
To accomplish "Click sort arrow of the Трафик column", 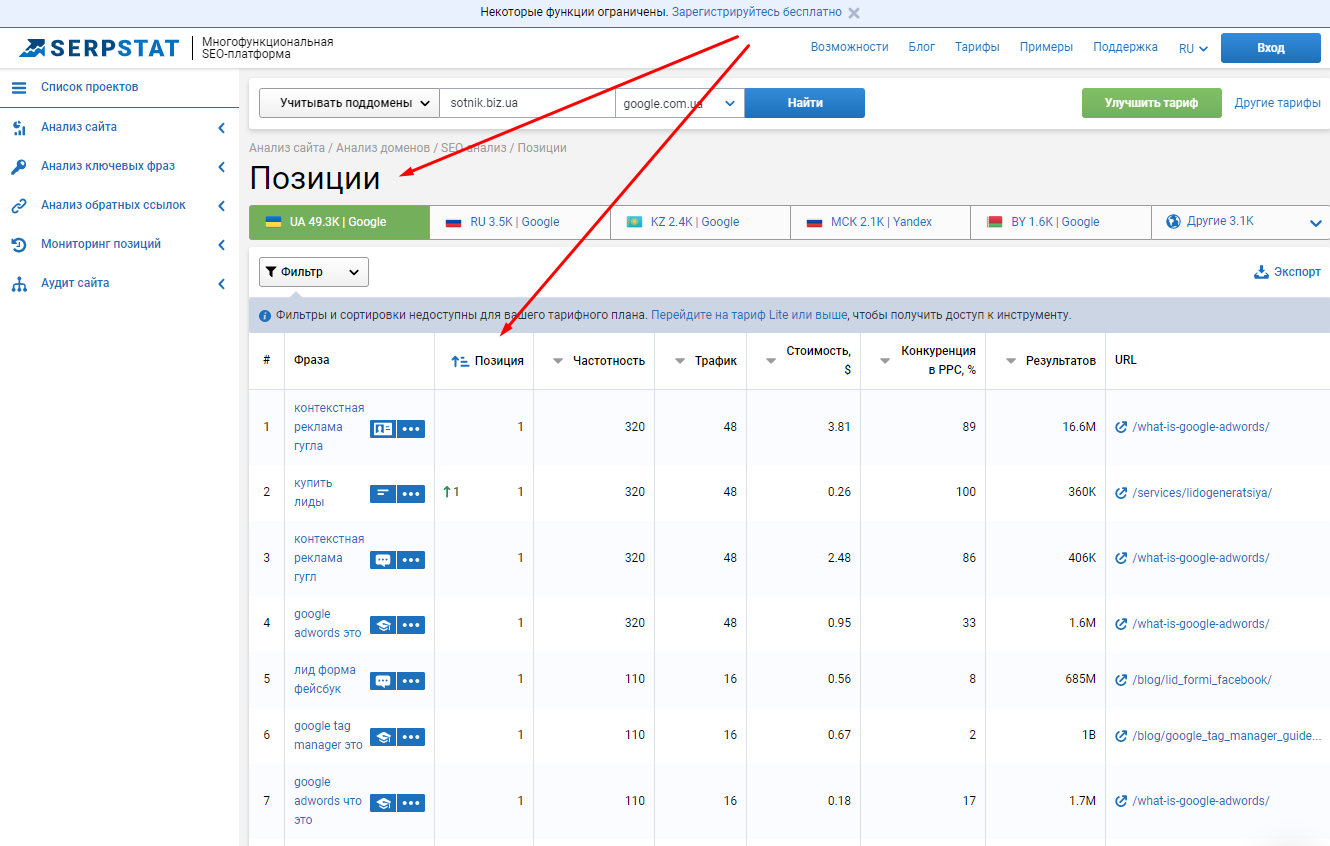I will (680, 361).
